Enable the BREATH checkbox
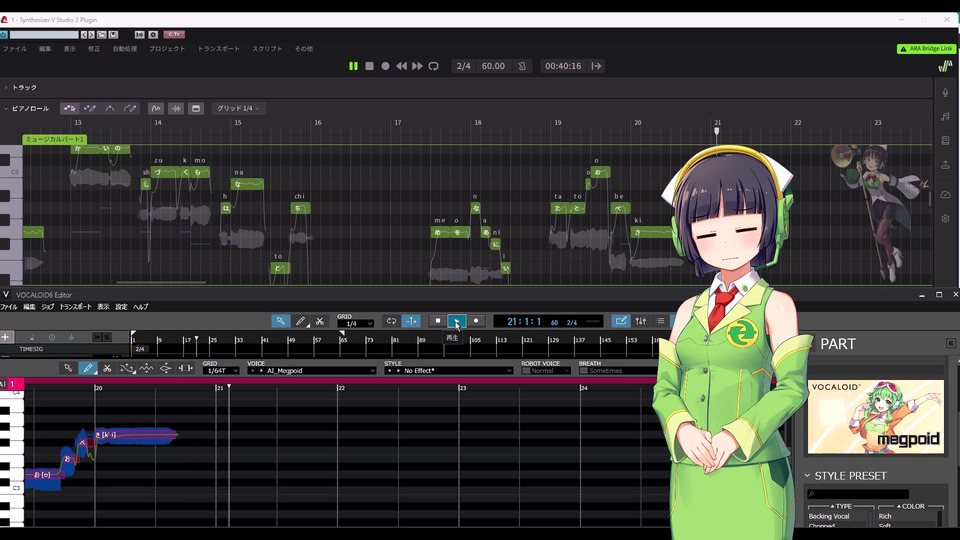This screenshot has width=960, height=540. point(583,371)
